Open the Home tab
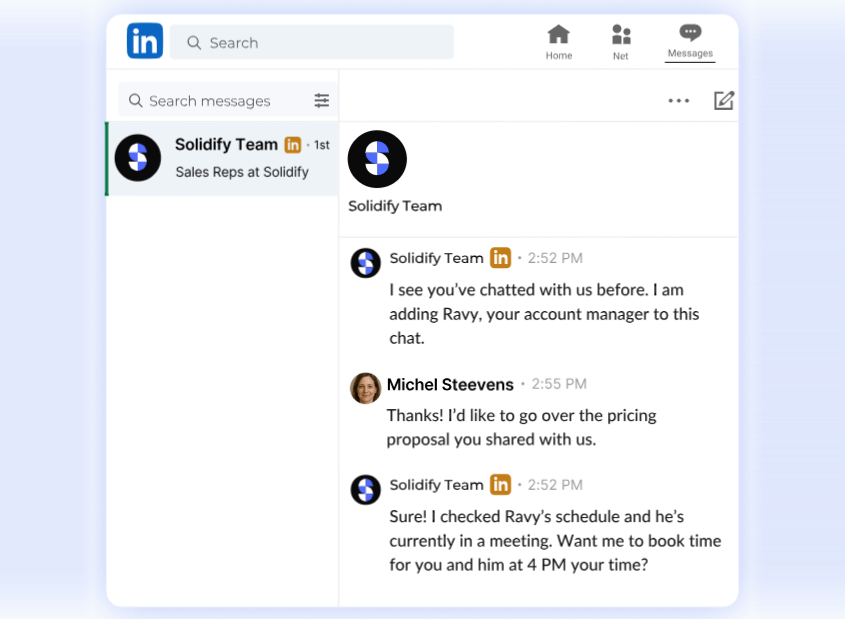 (558, 42)
